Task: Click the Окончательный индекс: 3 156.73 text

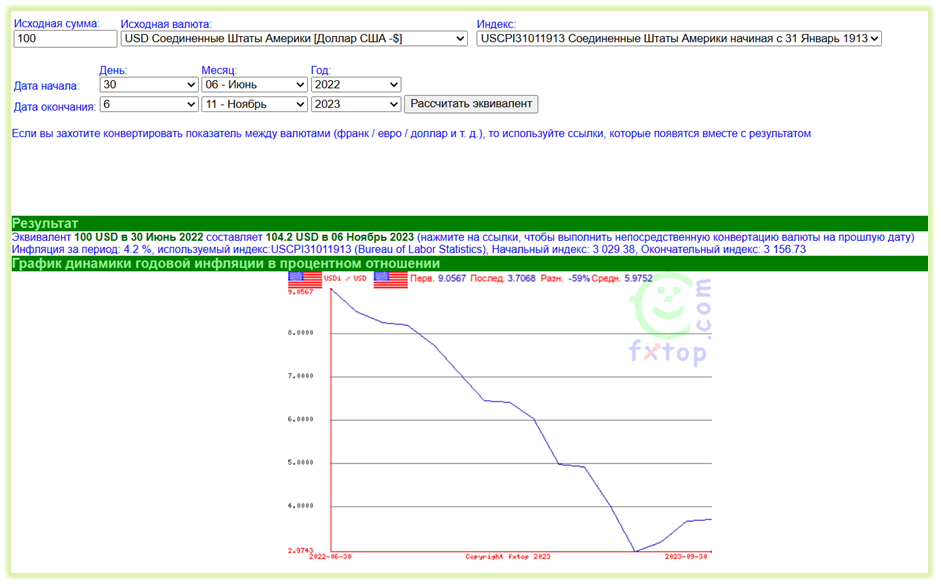Action: (x=723, y=249)
